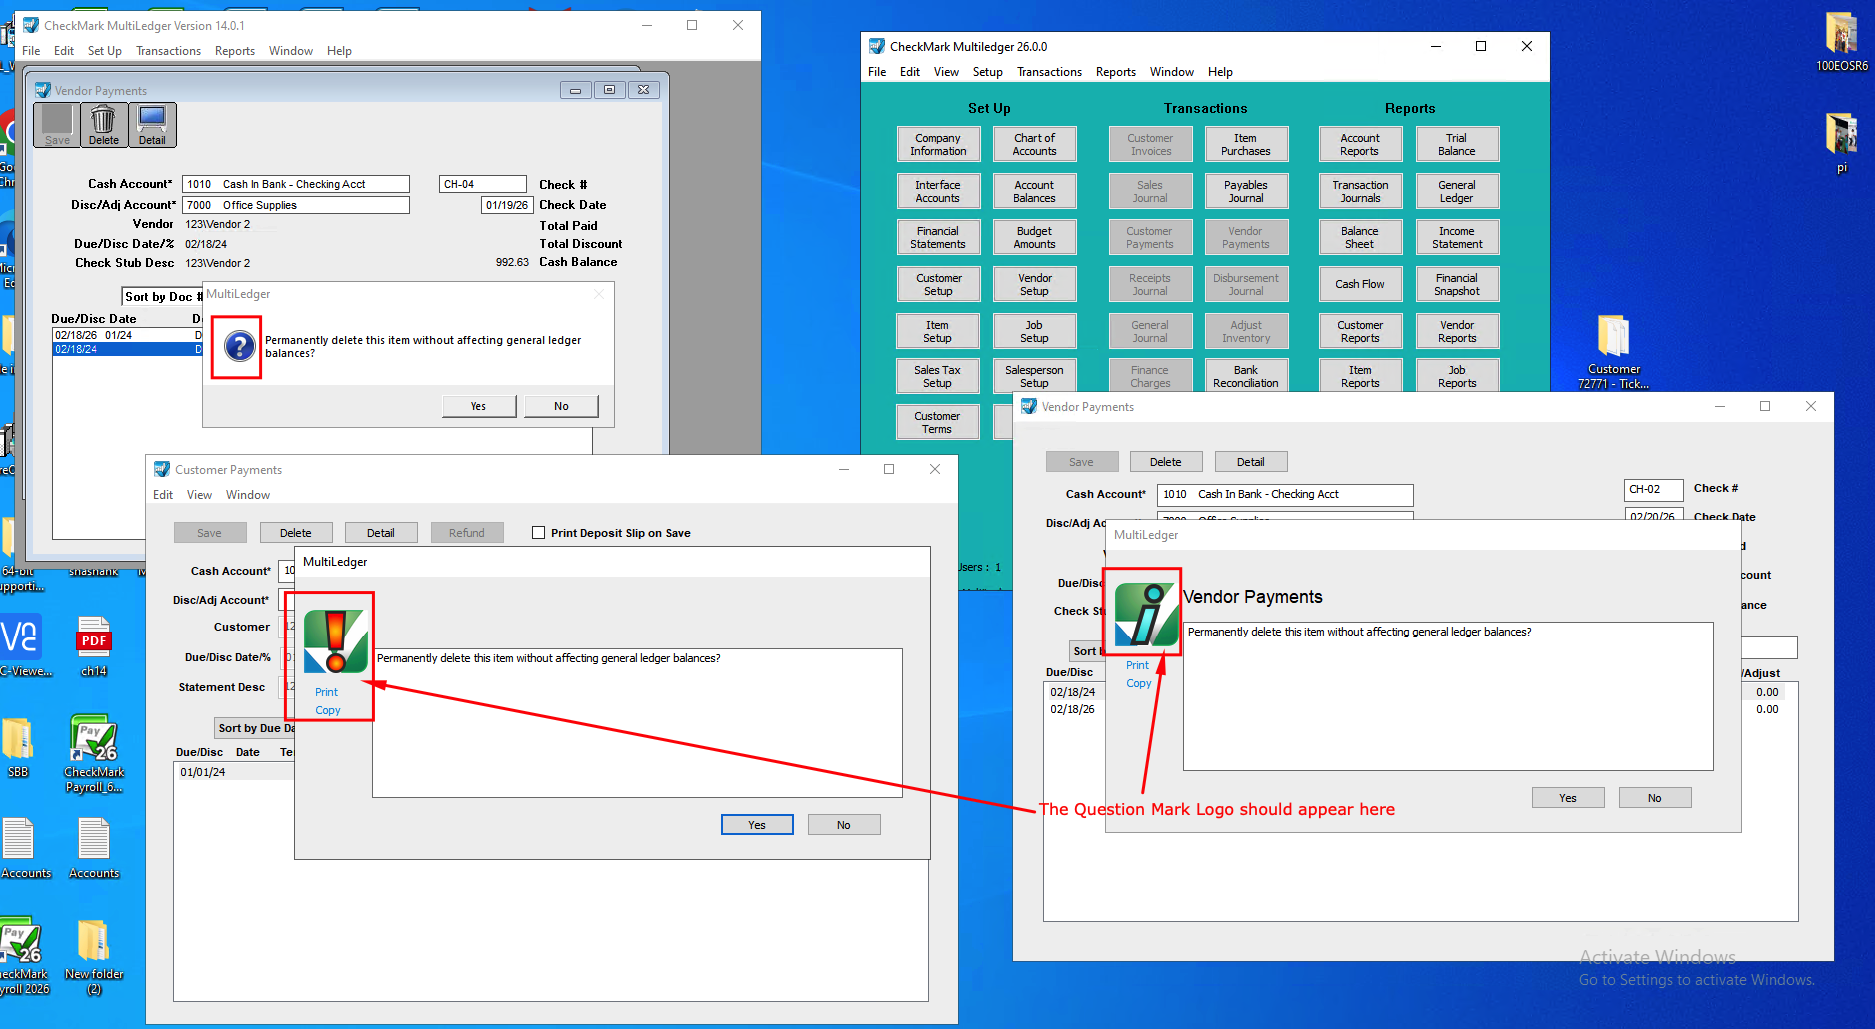Click the Customer Payments window title icon
1875x1029 pixels.
click(162, 469)
